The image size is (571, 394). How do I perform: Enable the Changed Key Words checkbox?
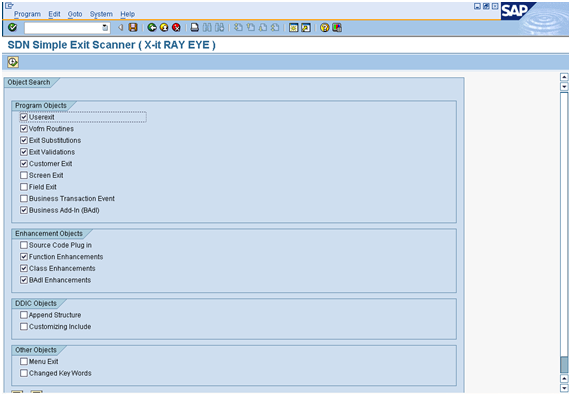point(24,373)
